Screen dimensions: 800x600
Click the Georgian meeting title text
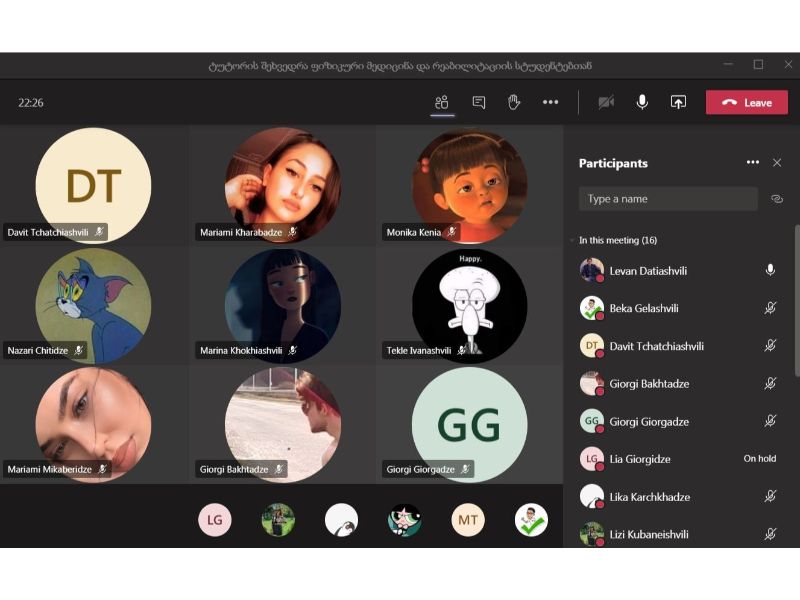click(x=400, y=66)
